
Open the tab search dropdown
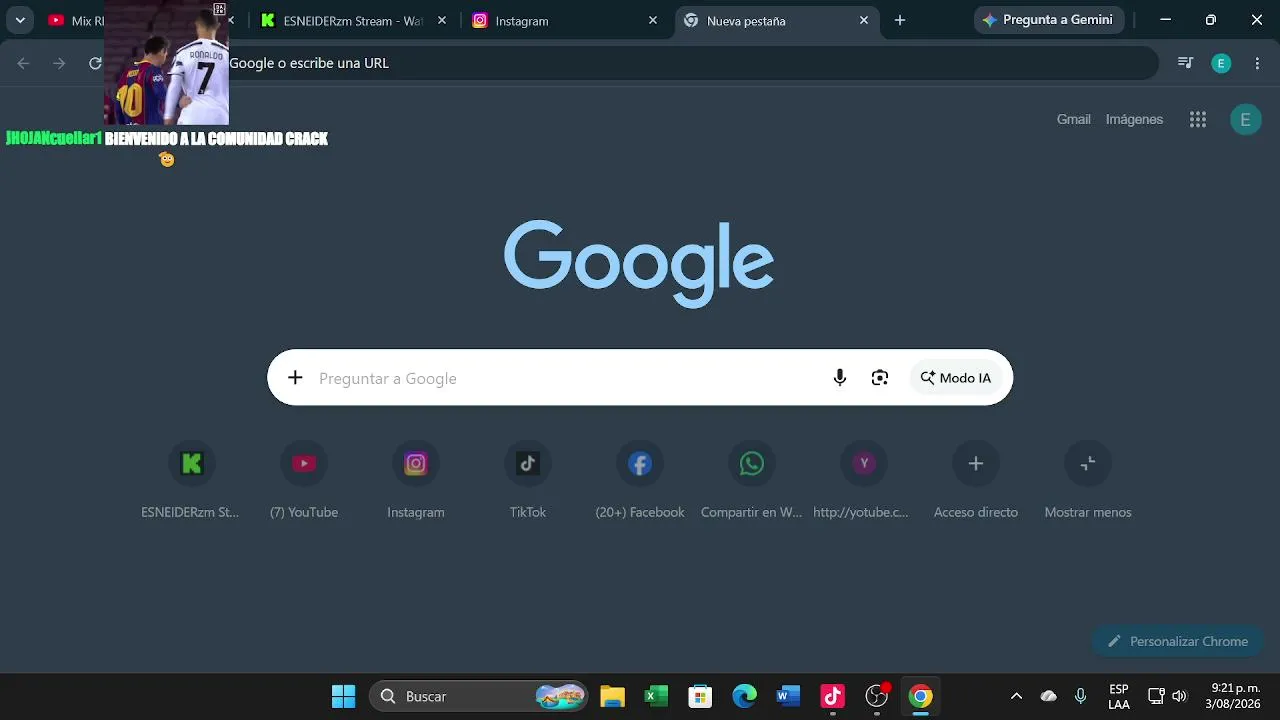pos(20,20)
